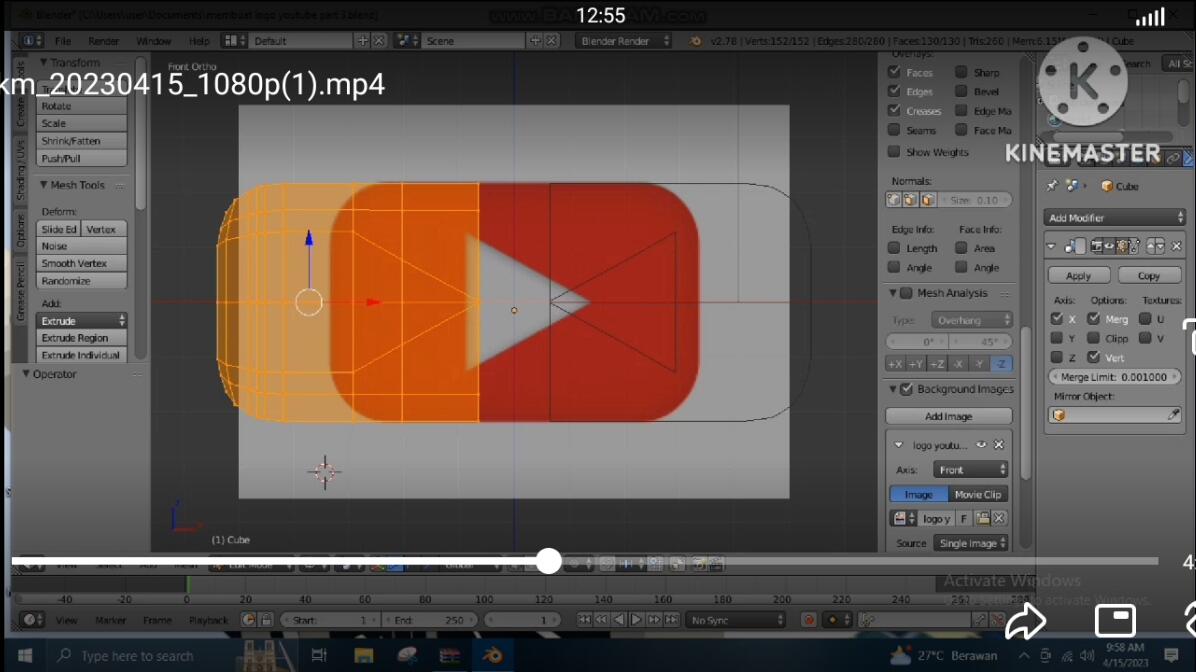Open image file folder icon
The image size is (1196, 672).
(x=982, y=519)
